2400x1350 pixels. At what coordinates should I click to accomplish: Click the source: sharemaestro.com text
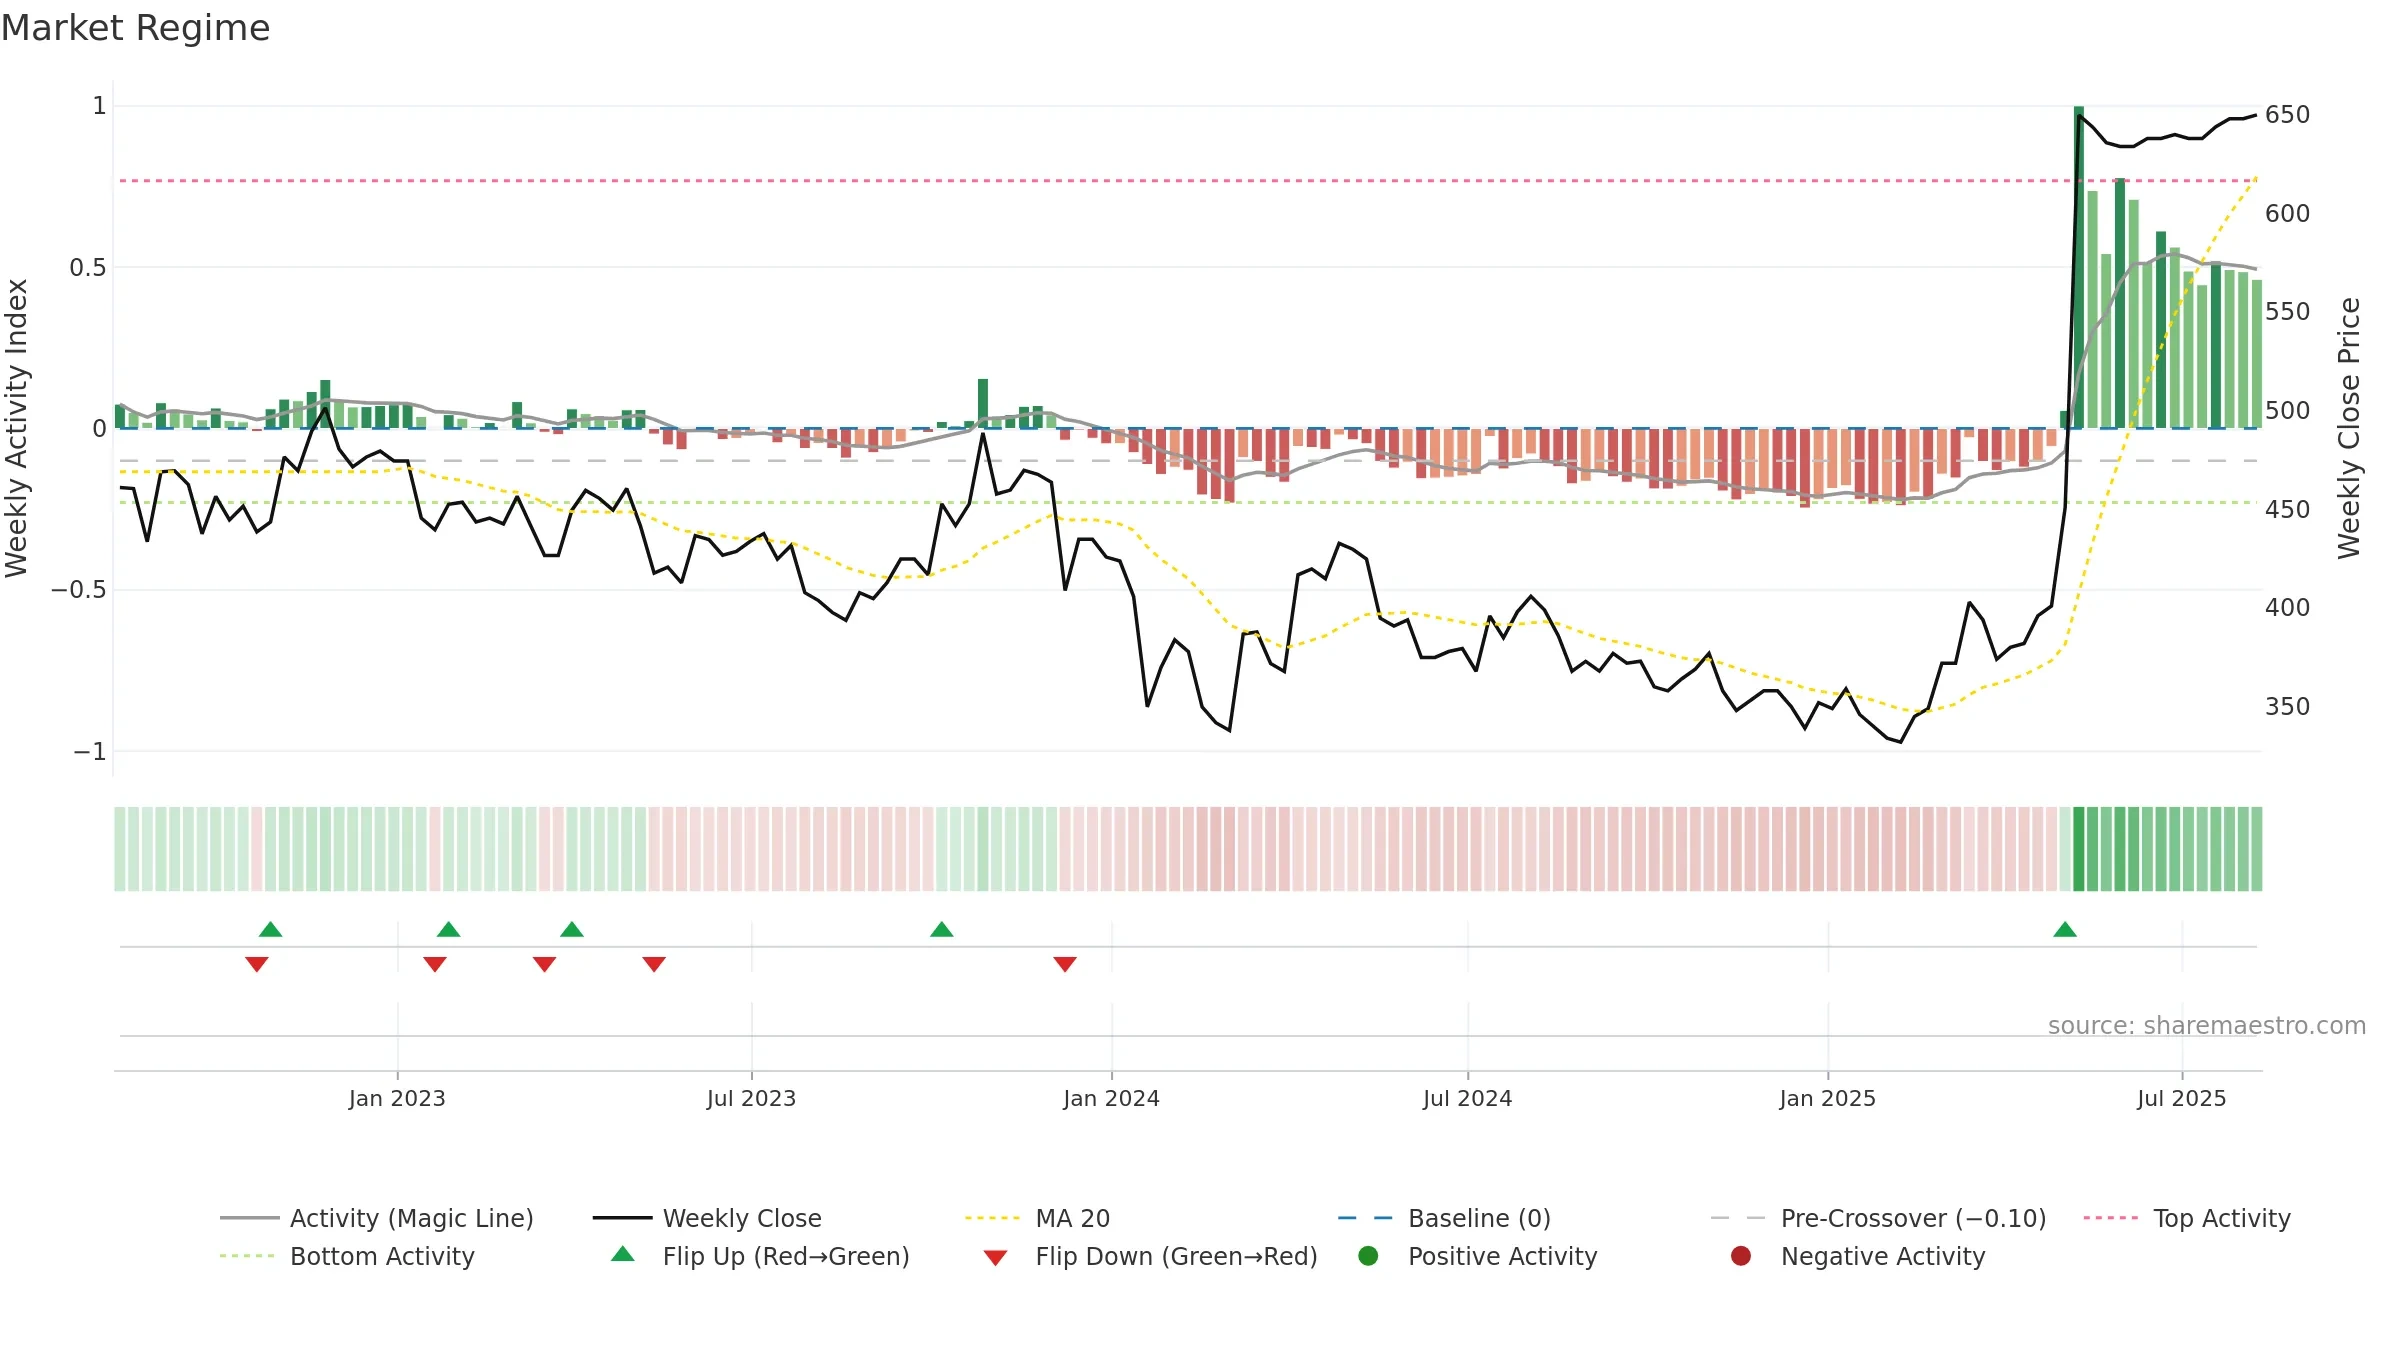coord(2207,1025)
